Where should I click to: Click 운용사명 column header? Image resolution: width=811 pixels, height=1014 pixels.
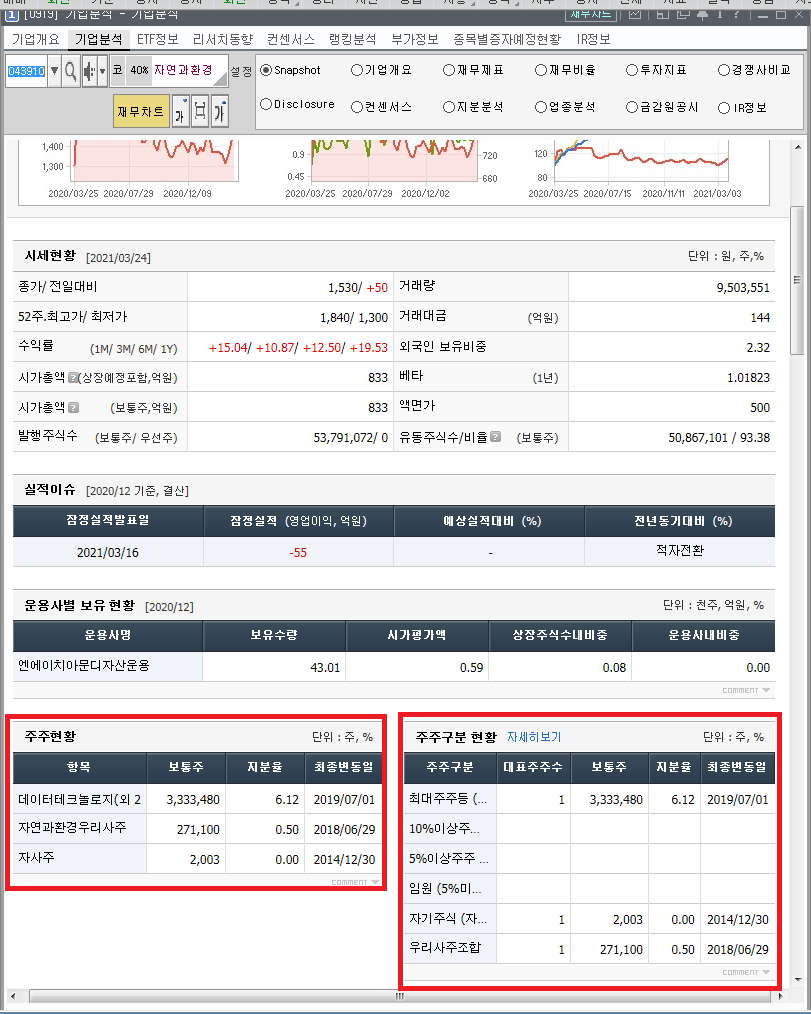[x=108, y=635]
